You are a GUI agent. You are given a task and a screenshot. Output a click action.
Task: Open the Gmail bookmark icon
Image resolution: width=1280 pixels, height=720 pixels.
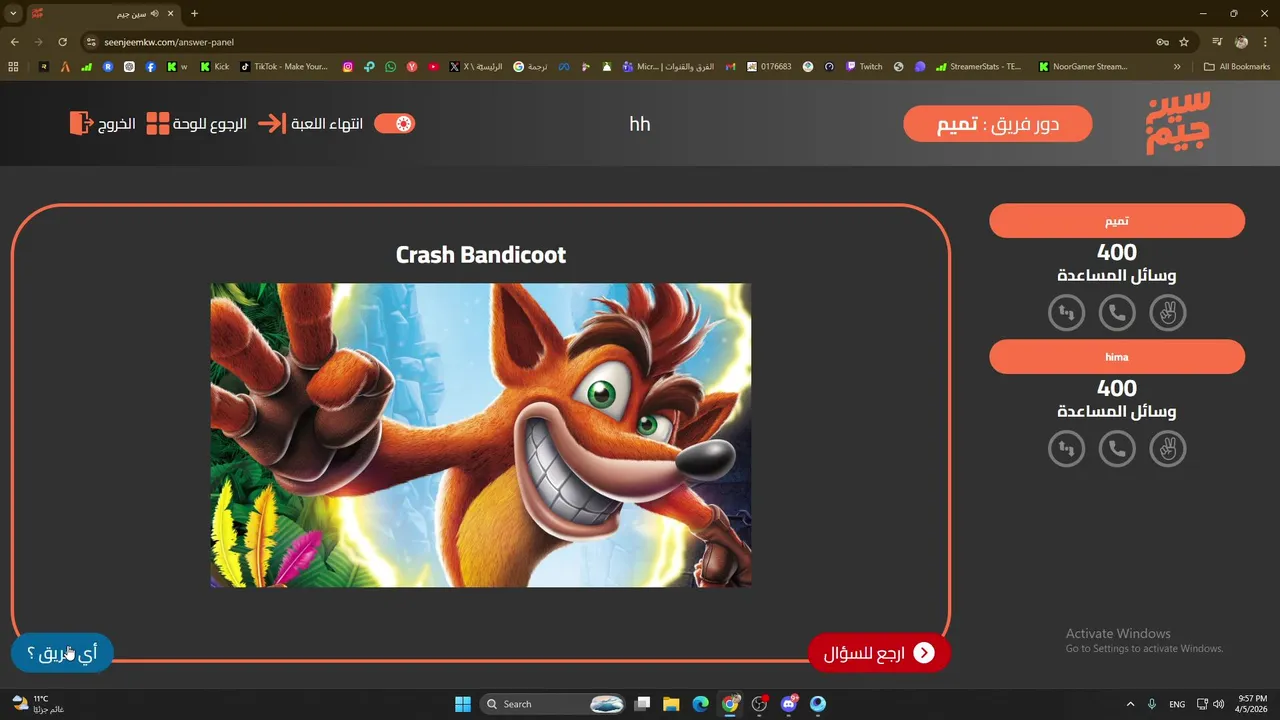tap(730, 67)
